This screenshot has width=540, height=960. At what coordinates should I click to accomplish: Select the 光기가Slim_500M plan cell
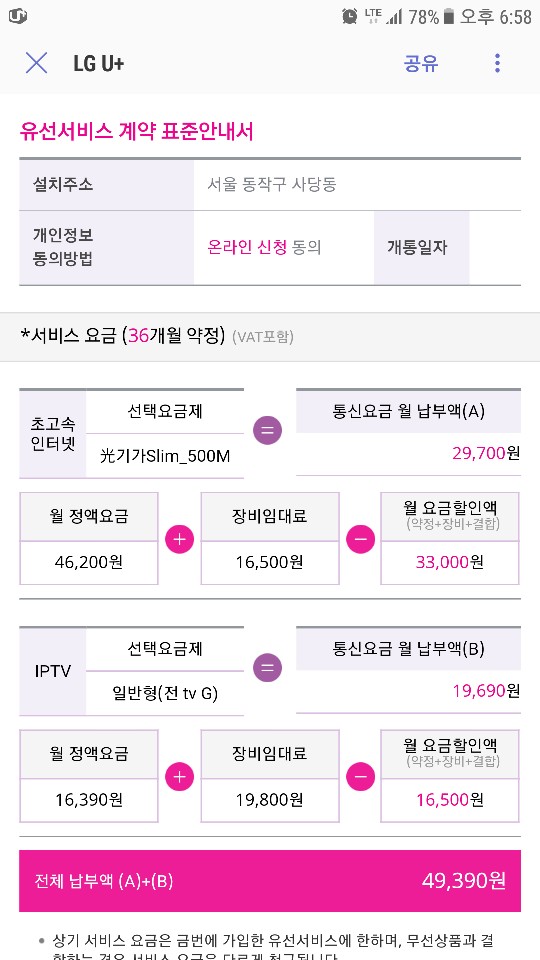pos(165,456)
